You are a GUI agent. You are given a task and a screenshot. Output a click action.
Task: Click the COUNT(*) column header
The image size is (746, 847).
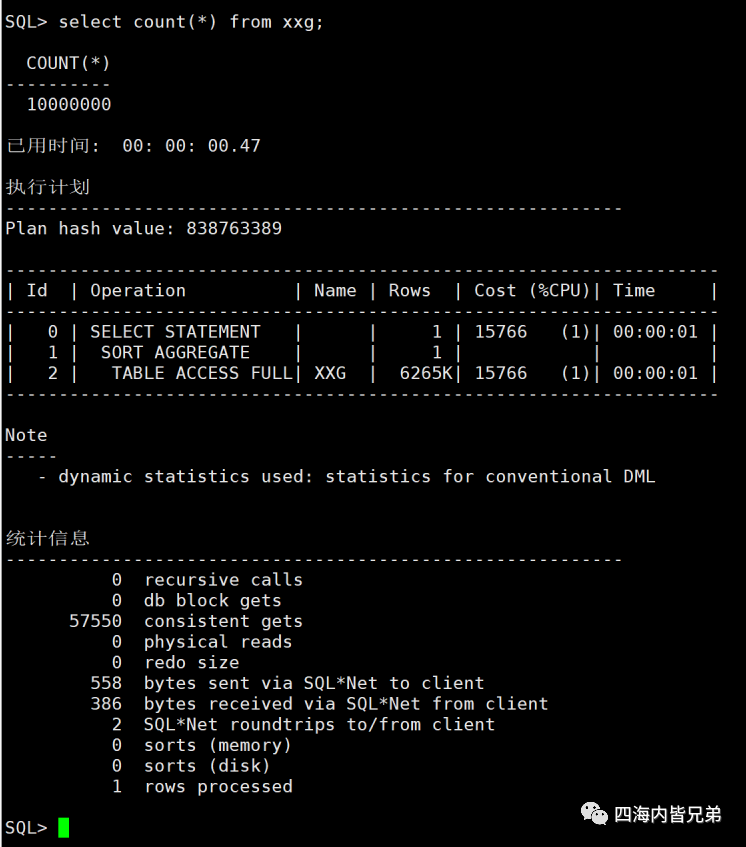click(68, 63)
